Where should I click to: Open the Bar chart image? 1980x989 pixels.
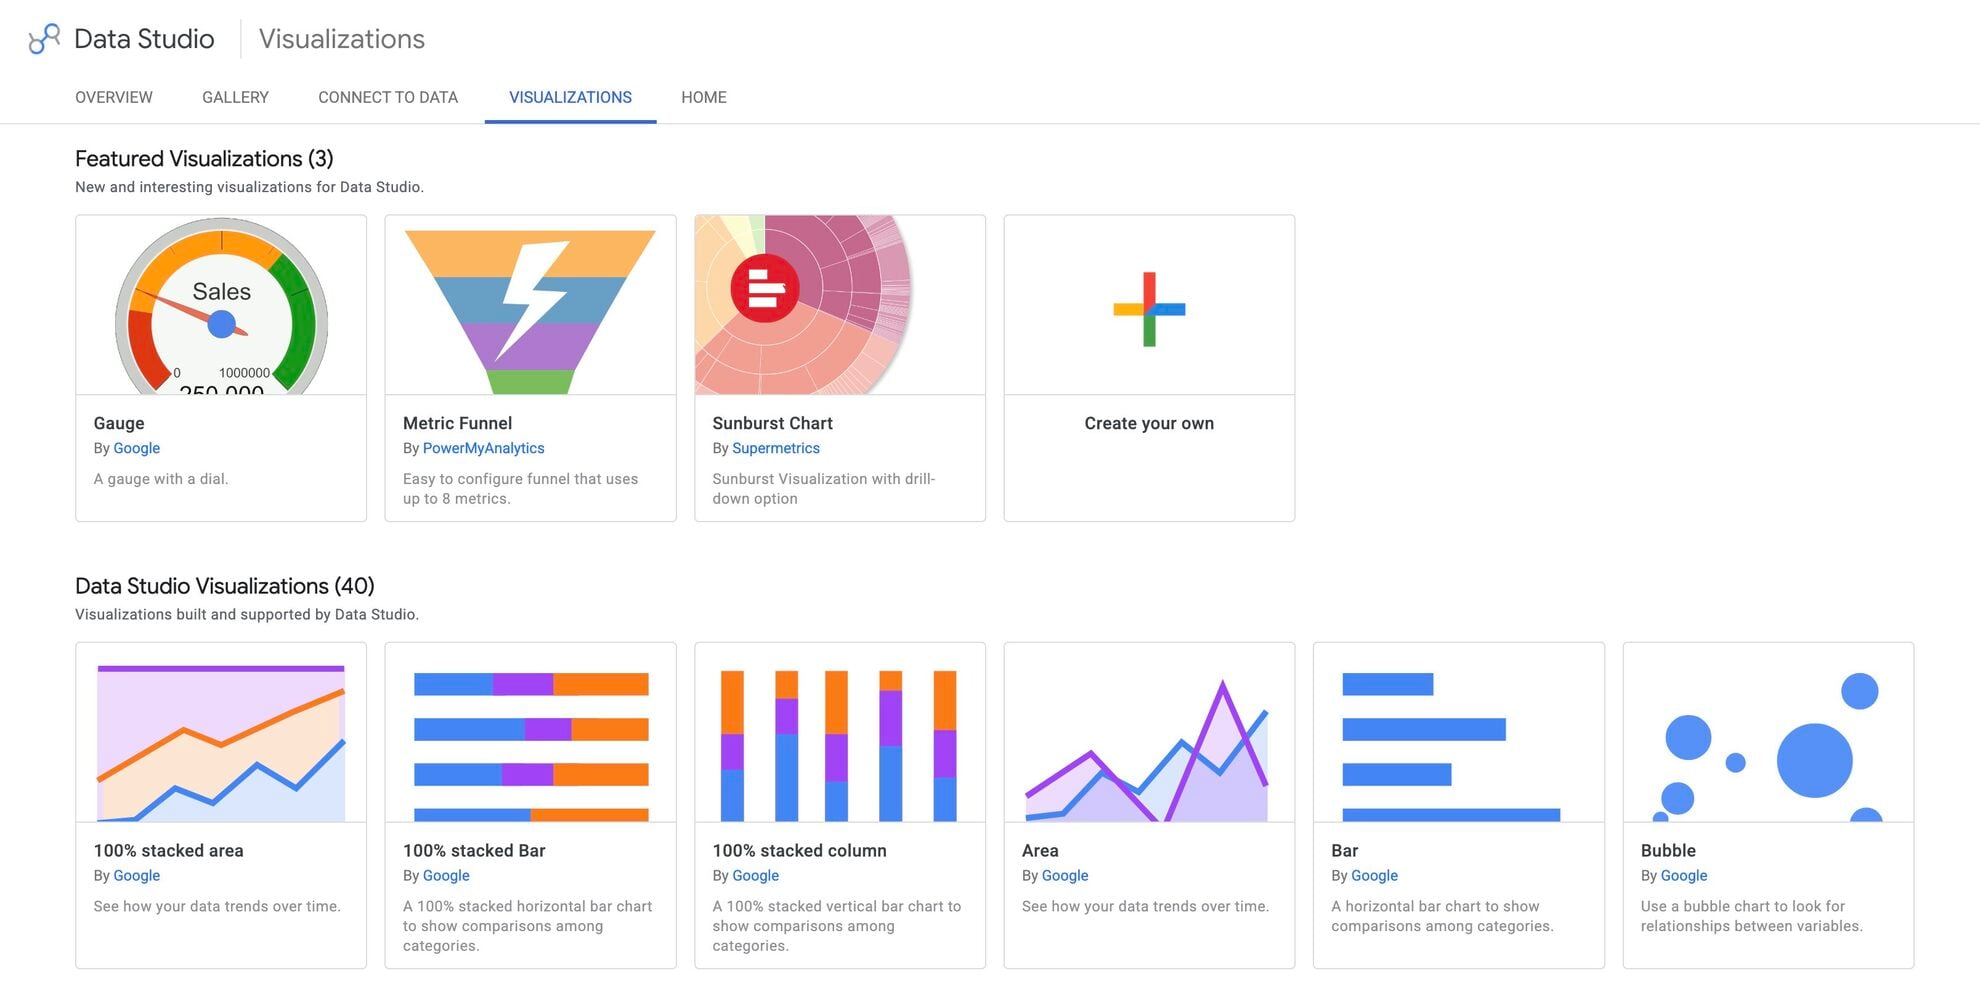point(1459,733)
